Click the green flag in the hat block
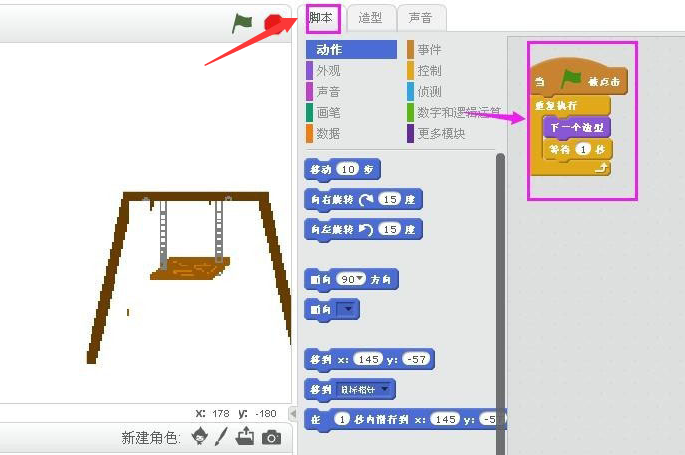The image size is (685, 455). [x=571, y=78]
